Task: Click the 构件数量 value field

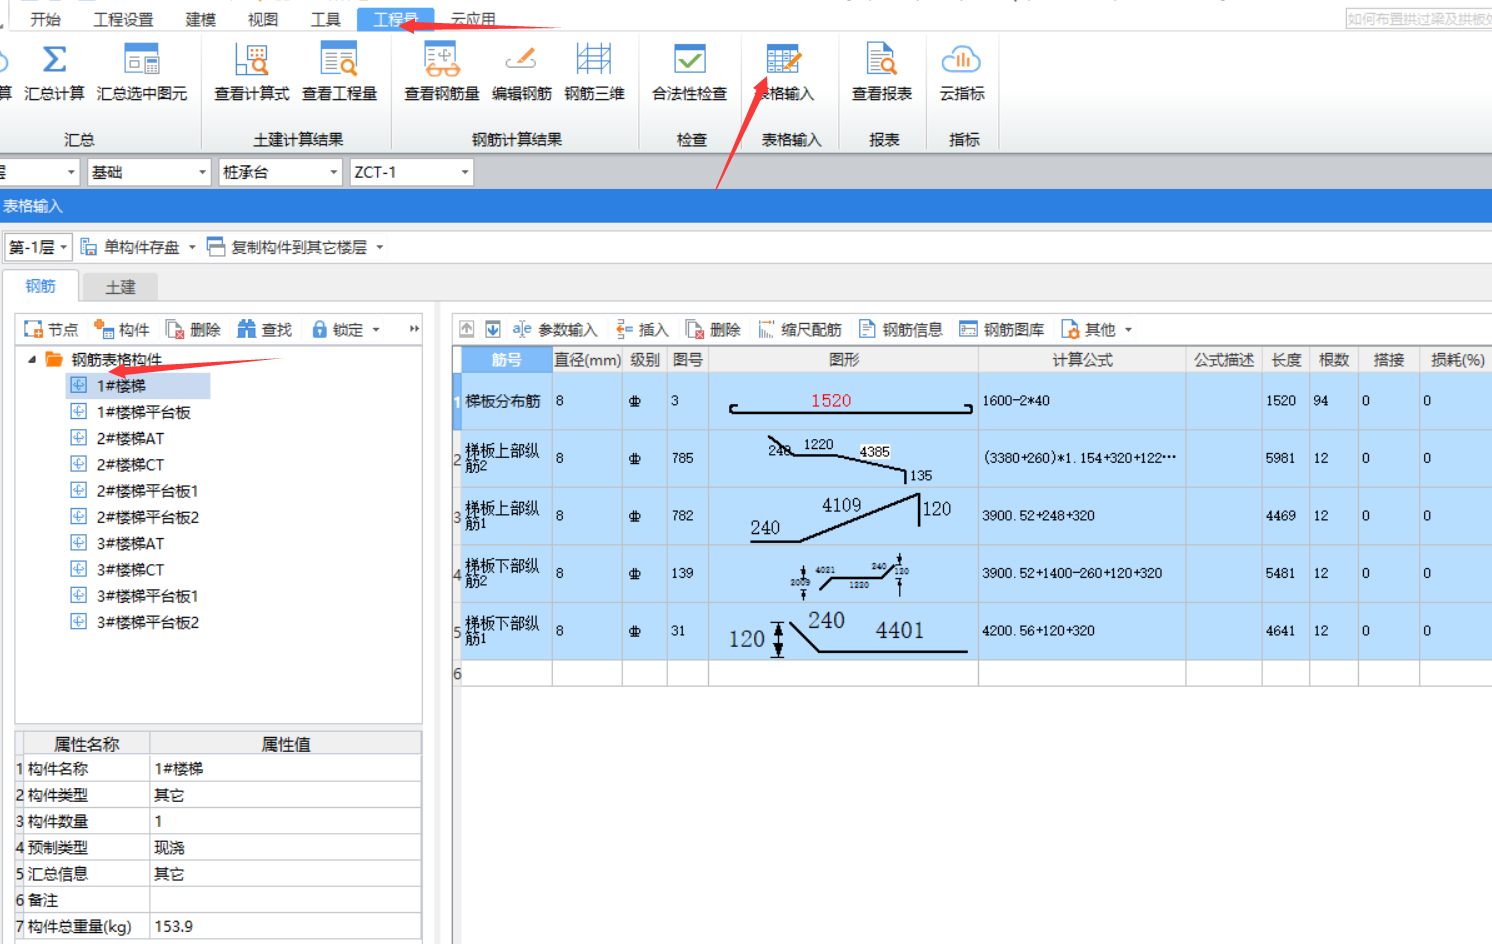Action: point(285,821)
